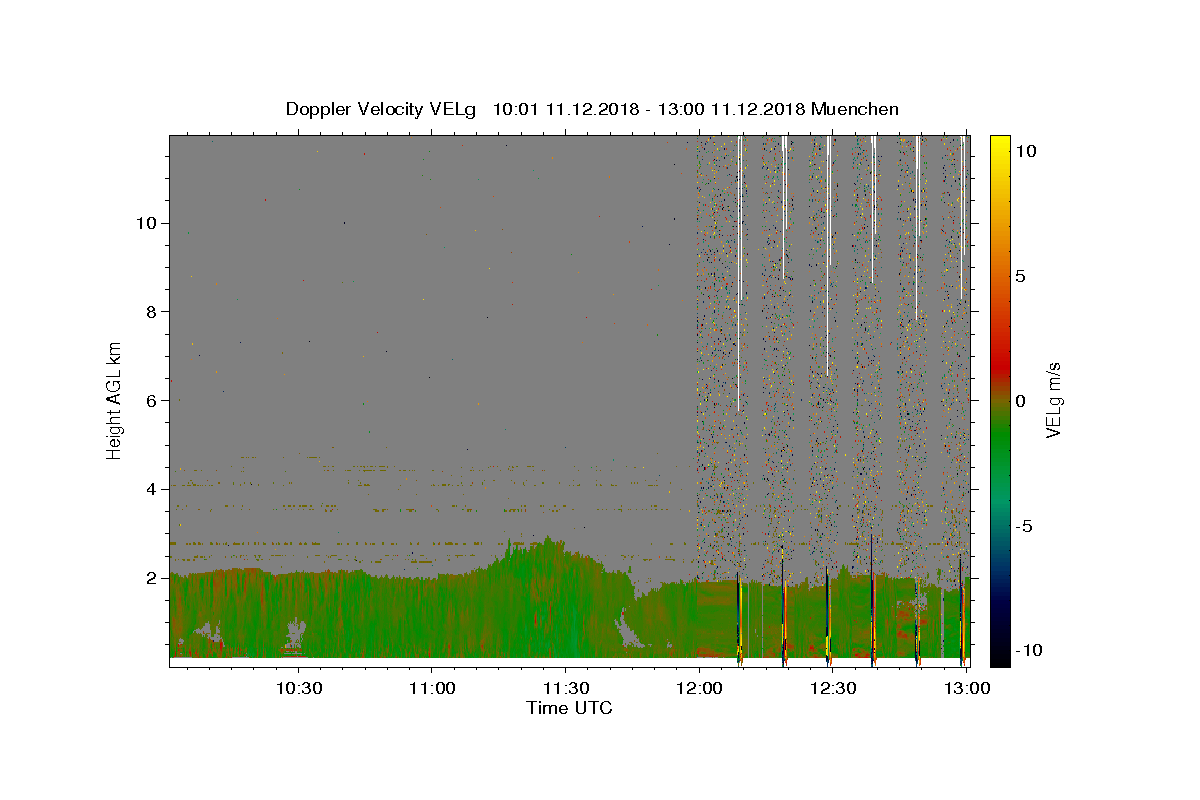Screen dimensions: 1200x800
Task: Click the plot title 'Doppler Velocity VELg'
Action: tap(382, 109)
